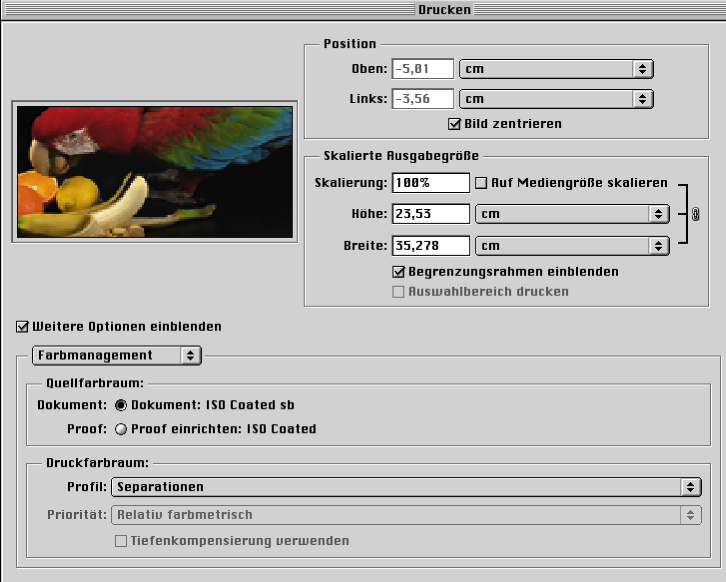
Task: Click the Links position input field
Action: click(x=423, y=99)
